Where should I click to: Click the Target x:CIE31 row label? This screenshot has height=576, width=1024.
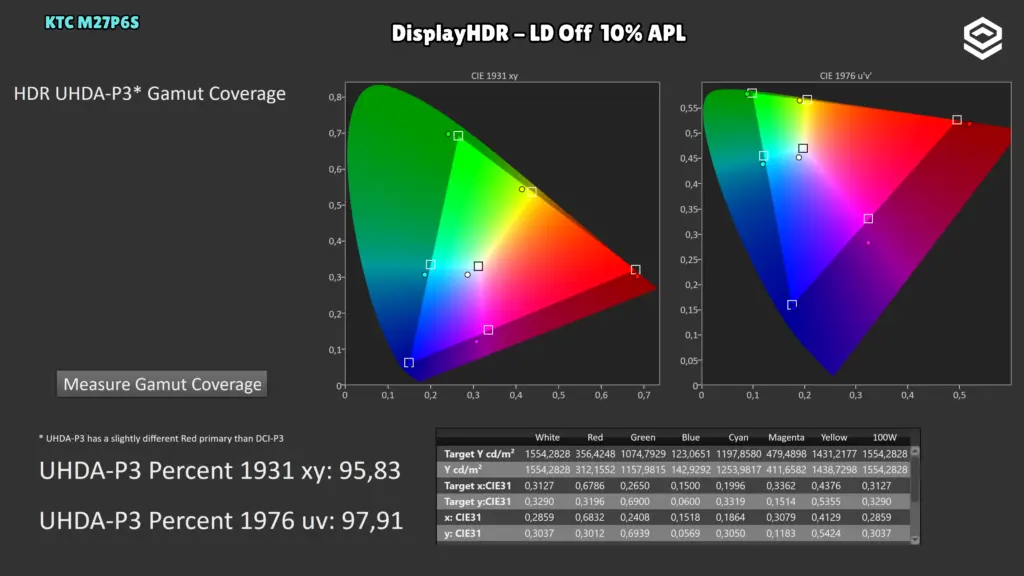click(477, 486)
